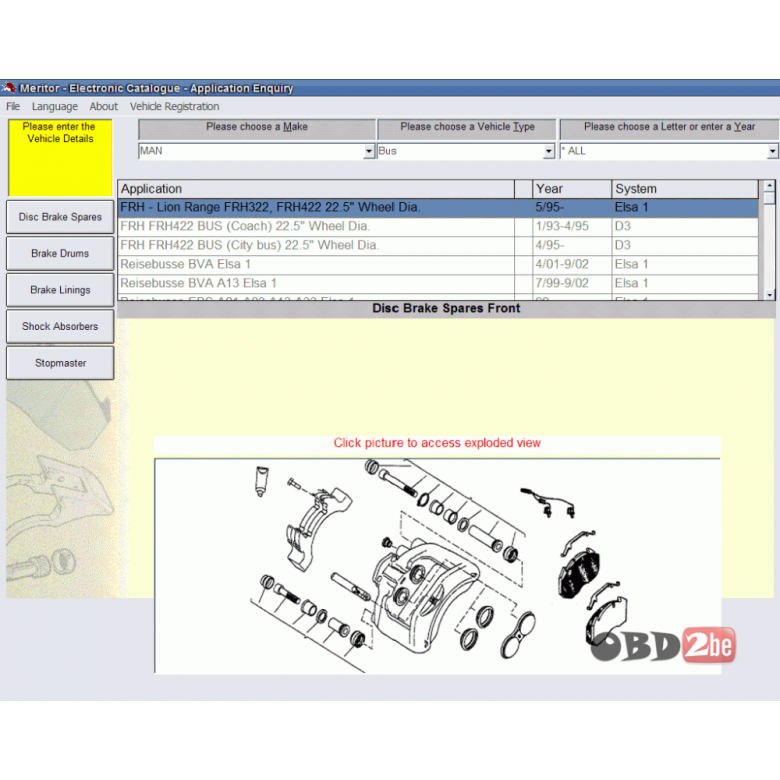This screenshot has height=780, width=780.
Task: Click 'Please choose a Make' header button
Action: point(257,128)
